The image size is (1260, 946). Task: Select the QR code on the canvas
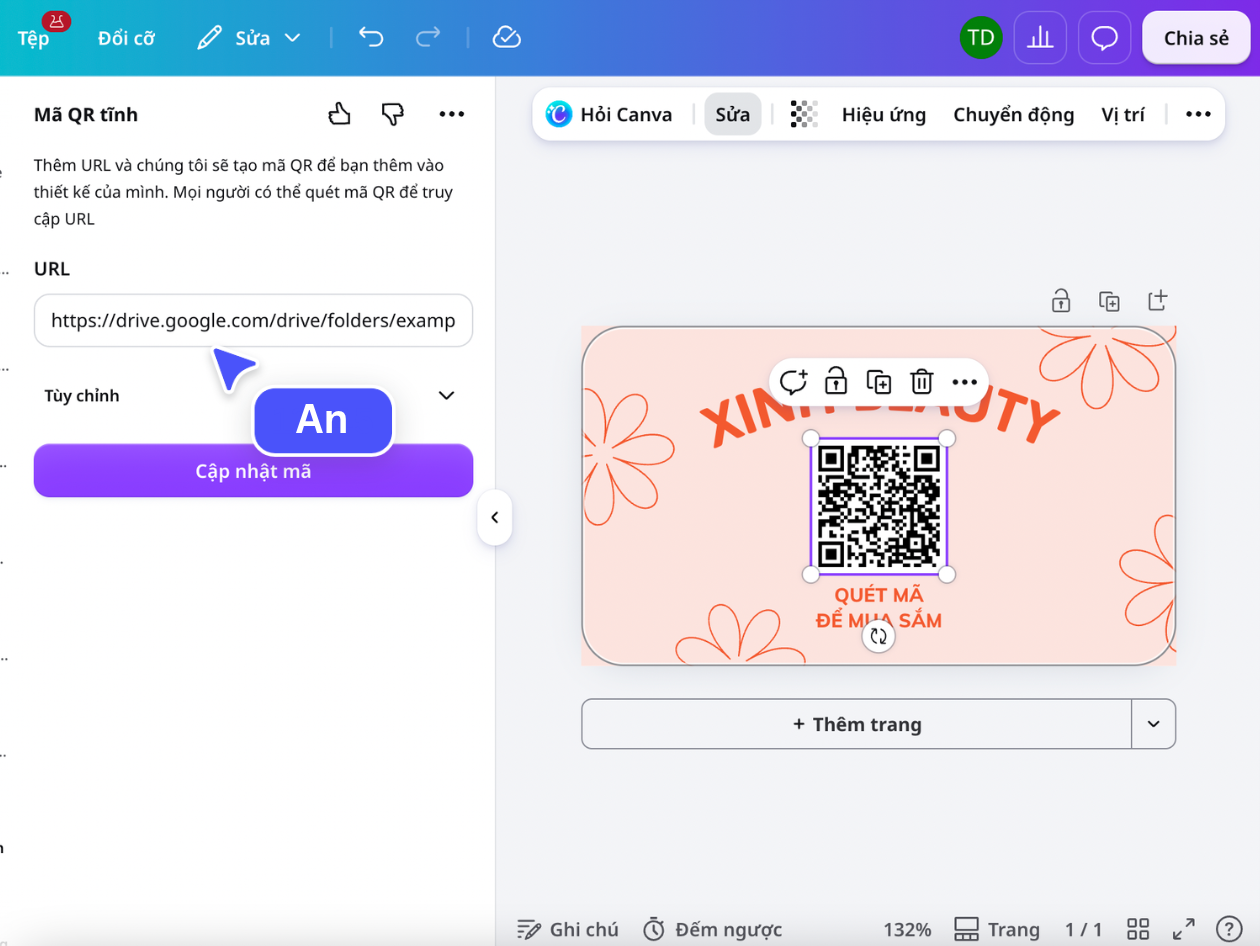pyautogui.click(x=879, y=506)
